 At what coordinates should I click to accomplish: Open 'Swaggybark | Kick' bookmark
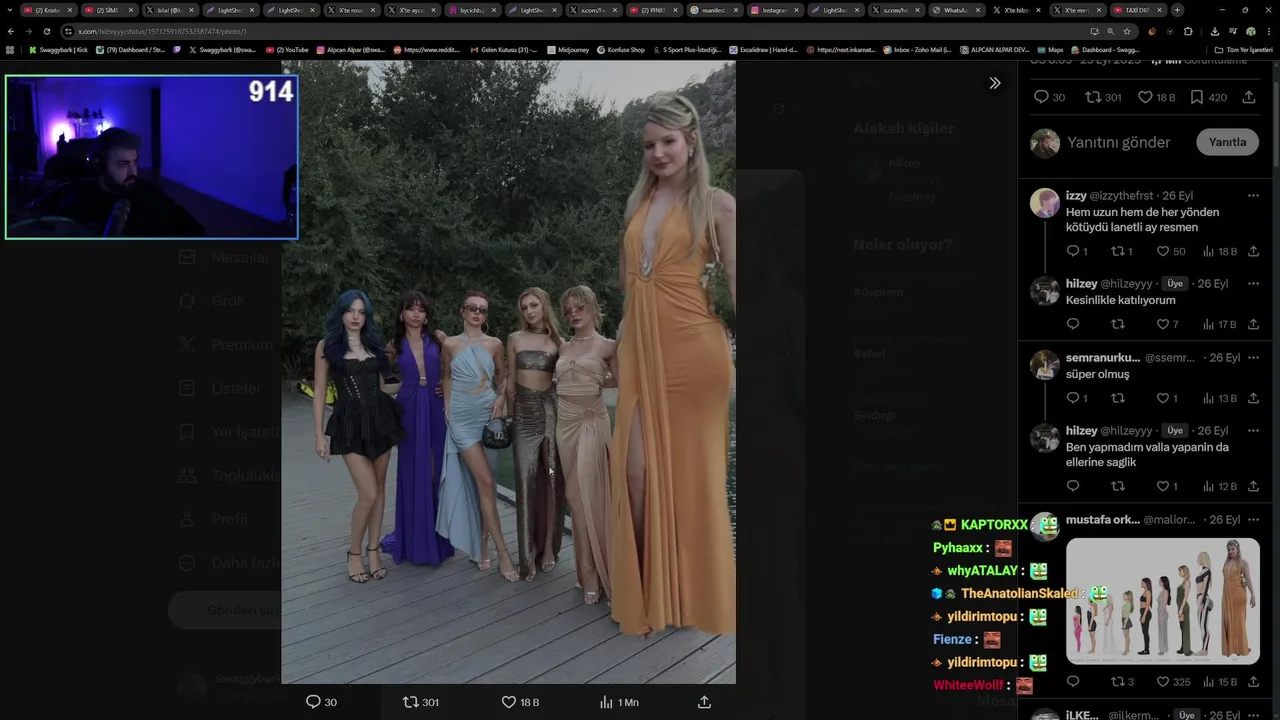[58, 49]
